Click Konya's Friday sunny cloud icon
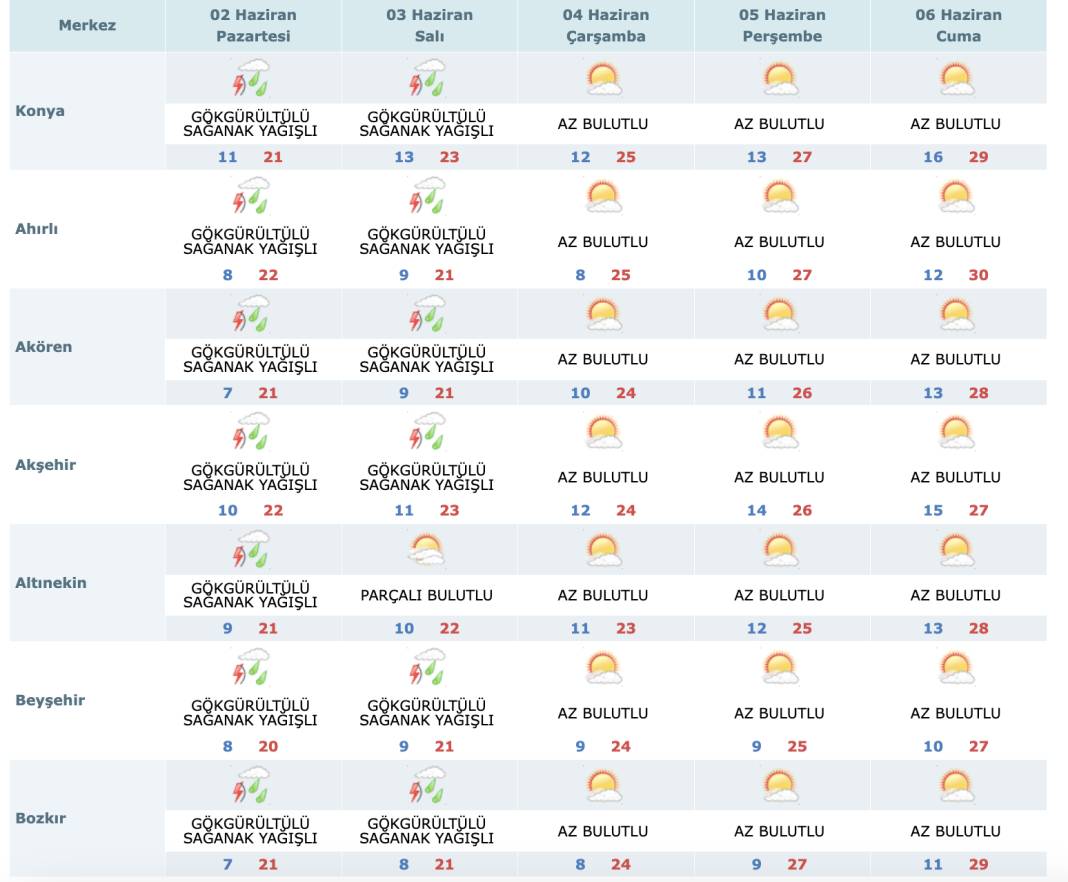Screen dimensions: 1068x882 pos(957,78)
